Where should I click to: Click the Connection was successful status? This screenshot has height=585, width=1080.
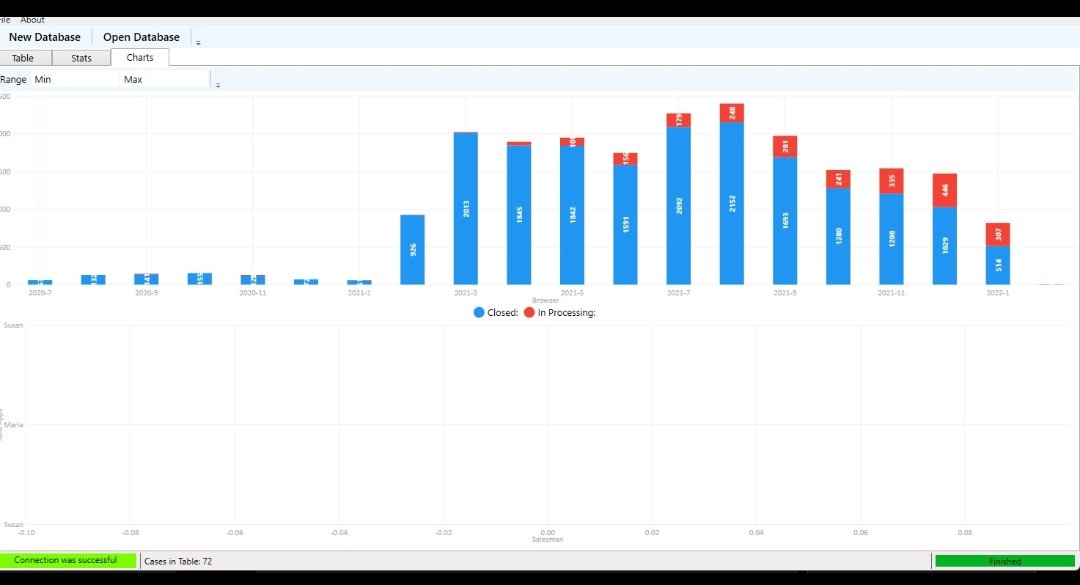(66, 560)
